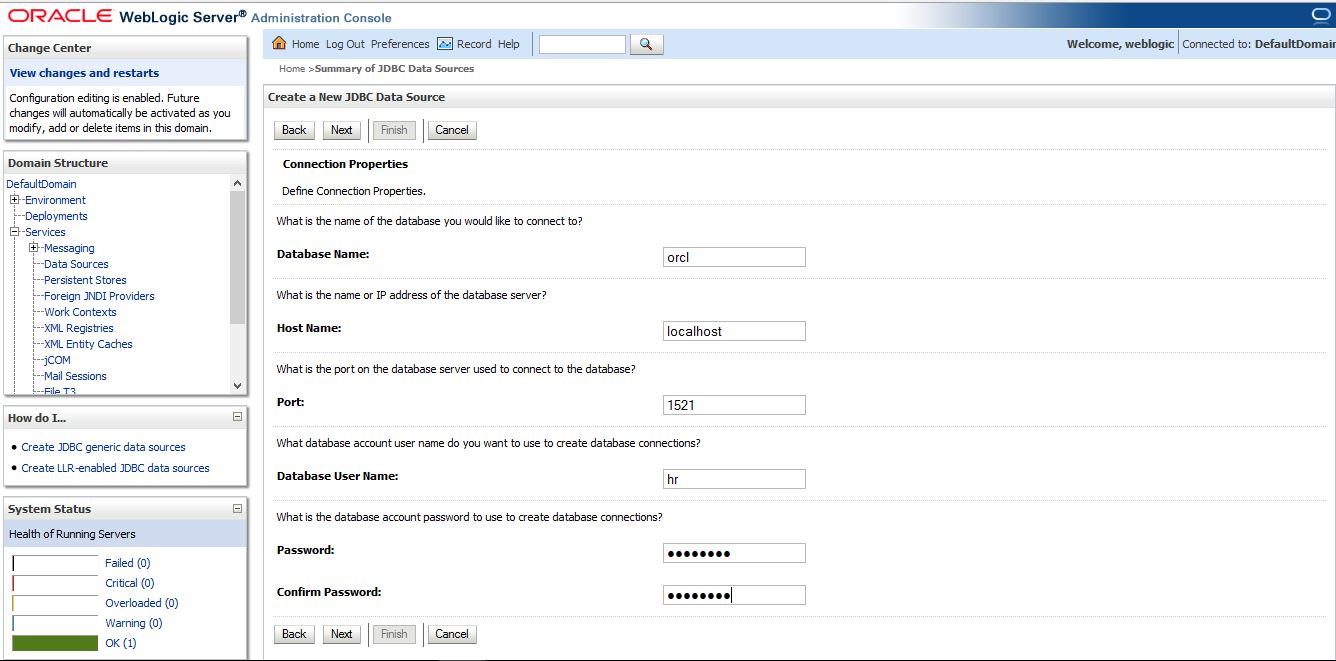
Task: Click the green OK health bar
Action: [55, 643]
